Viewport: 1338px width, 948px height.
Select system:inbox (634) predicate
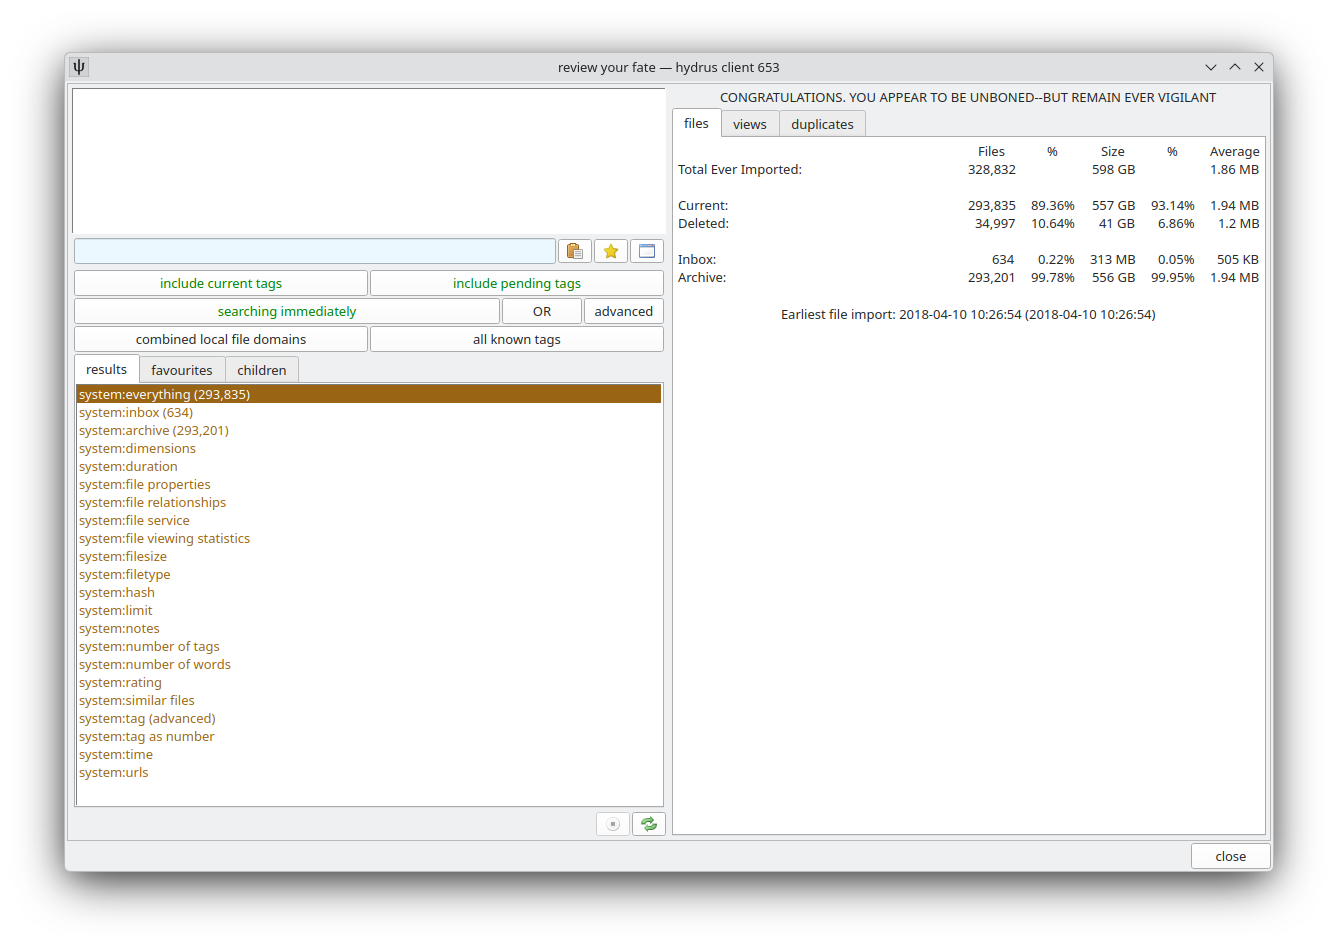tap(369, 412)
